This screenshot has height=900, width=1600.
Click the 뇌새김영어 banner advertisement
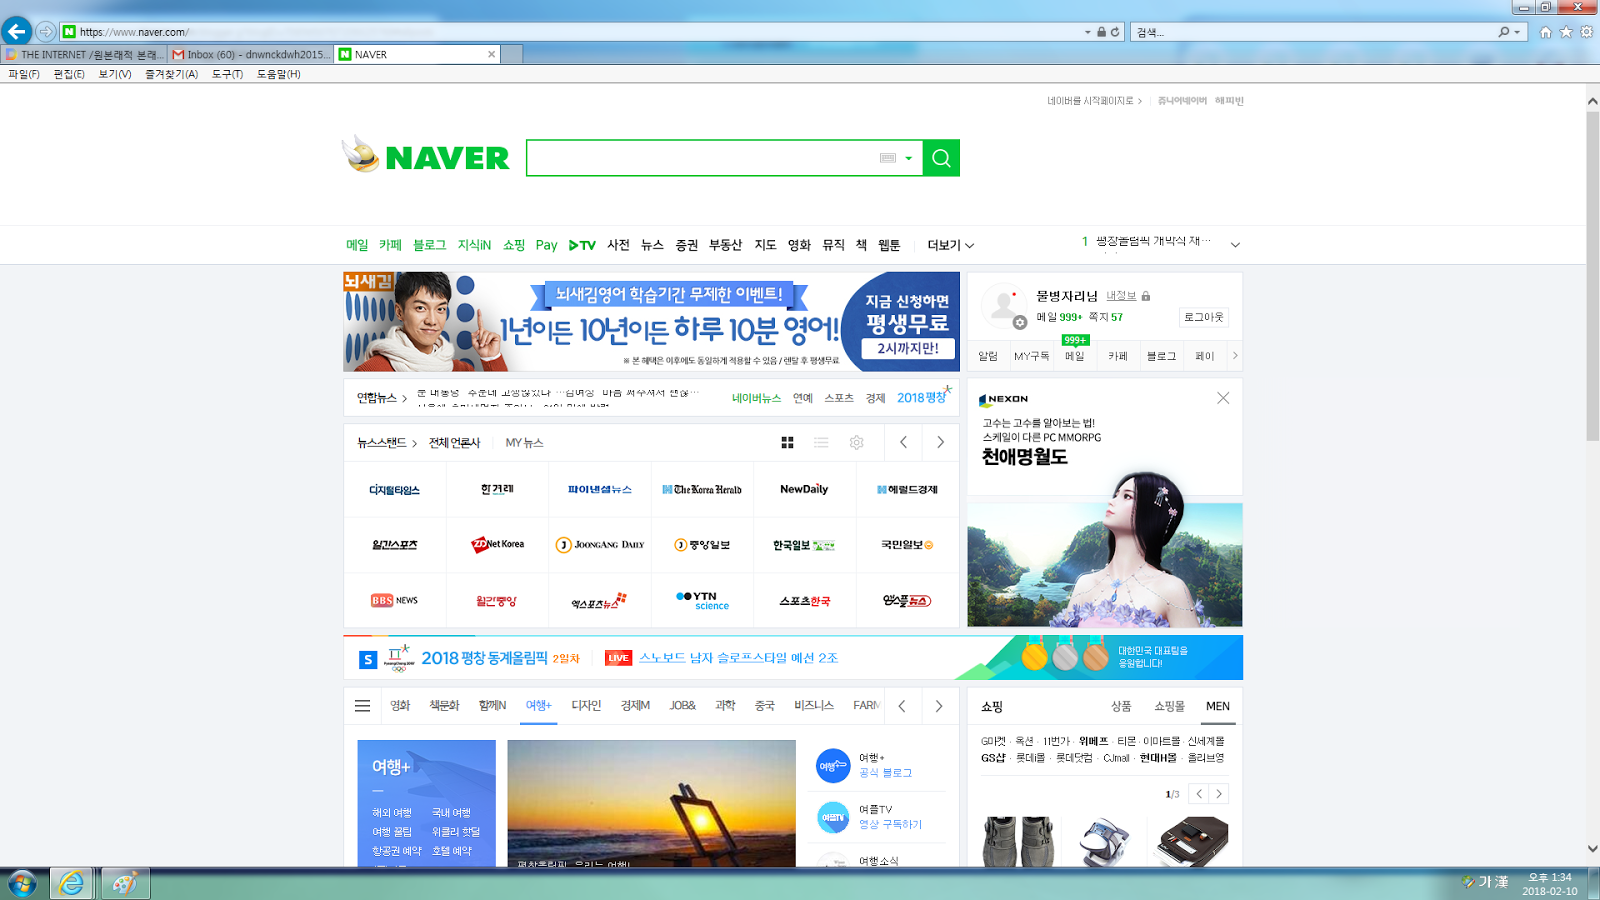pos(651,322)
